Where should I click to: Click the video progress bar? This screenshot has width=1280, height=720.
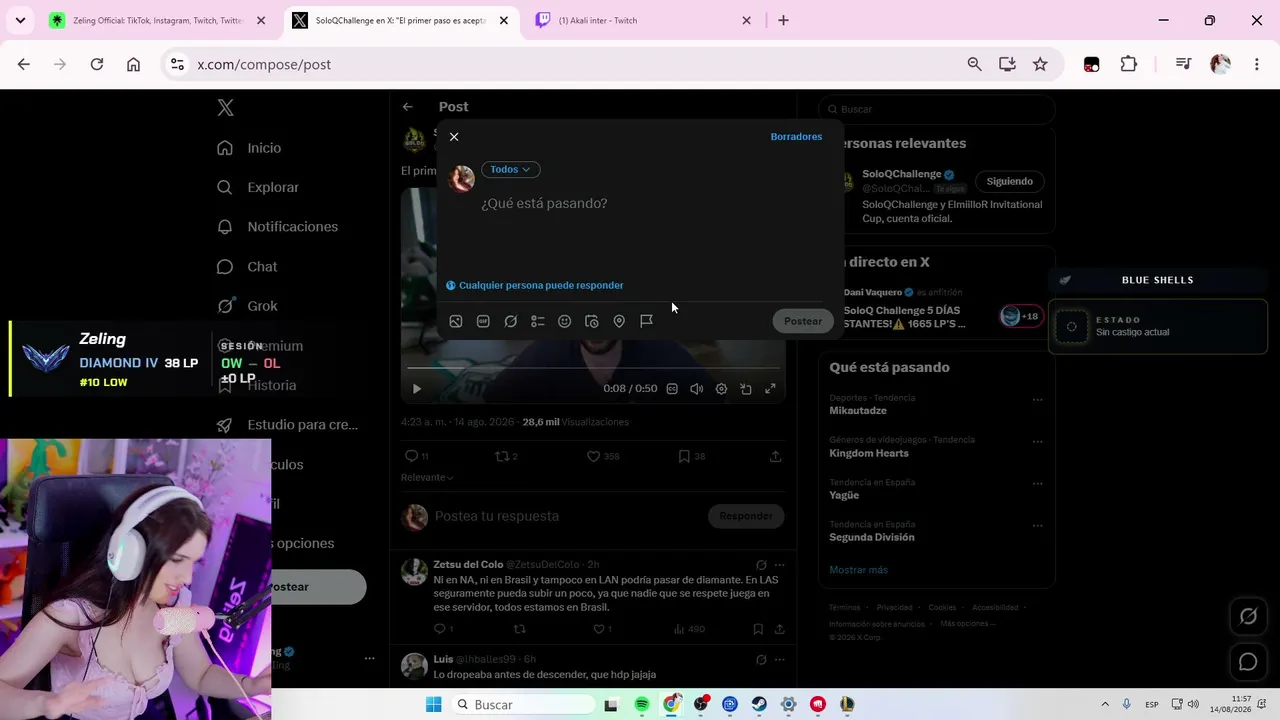coord(592,369)
